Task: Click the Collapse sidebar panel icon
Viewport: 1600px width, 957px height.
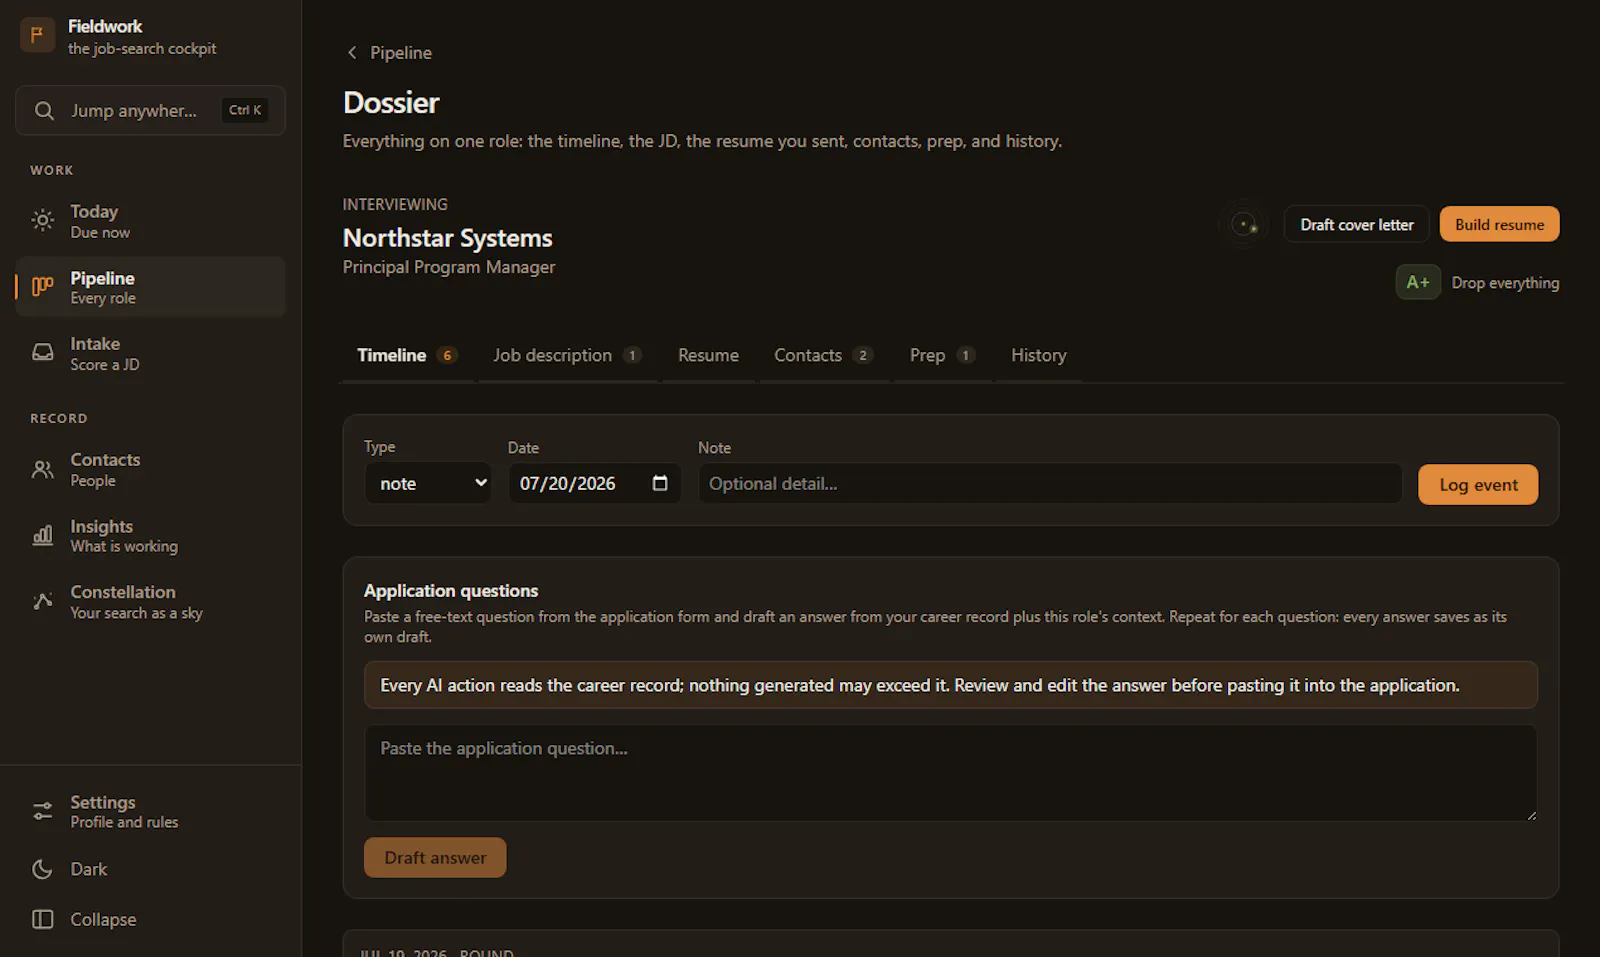Action: coord(42,919)
